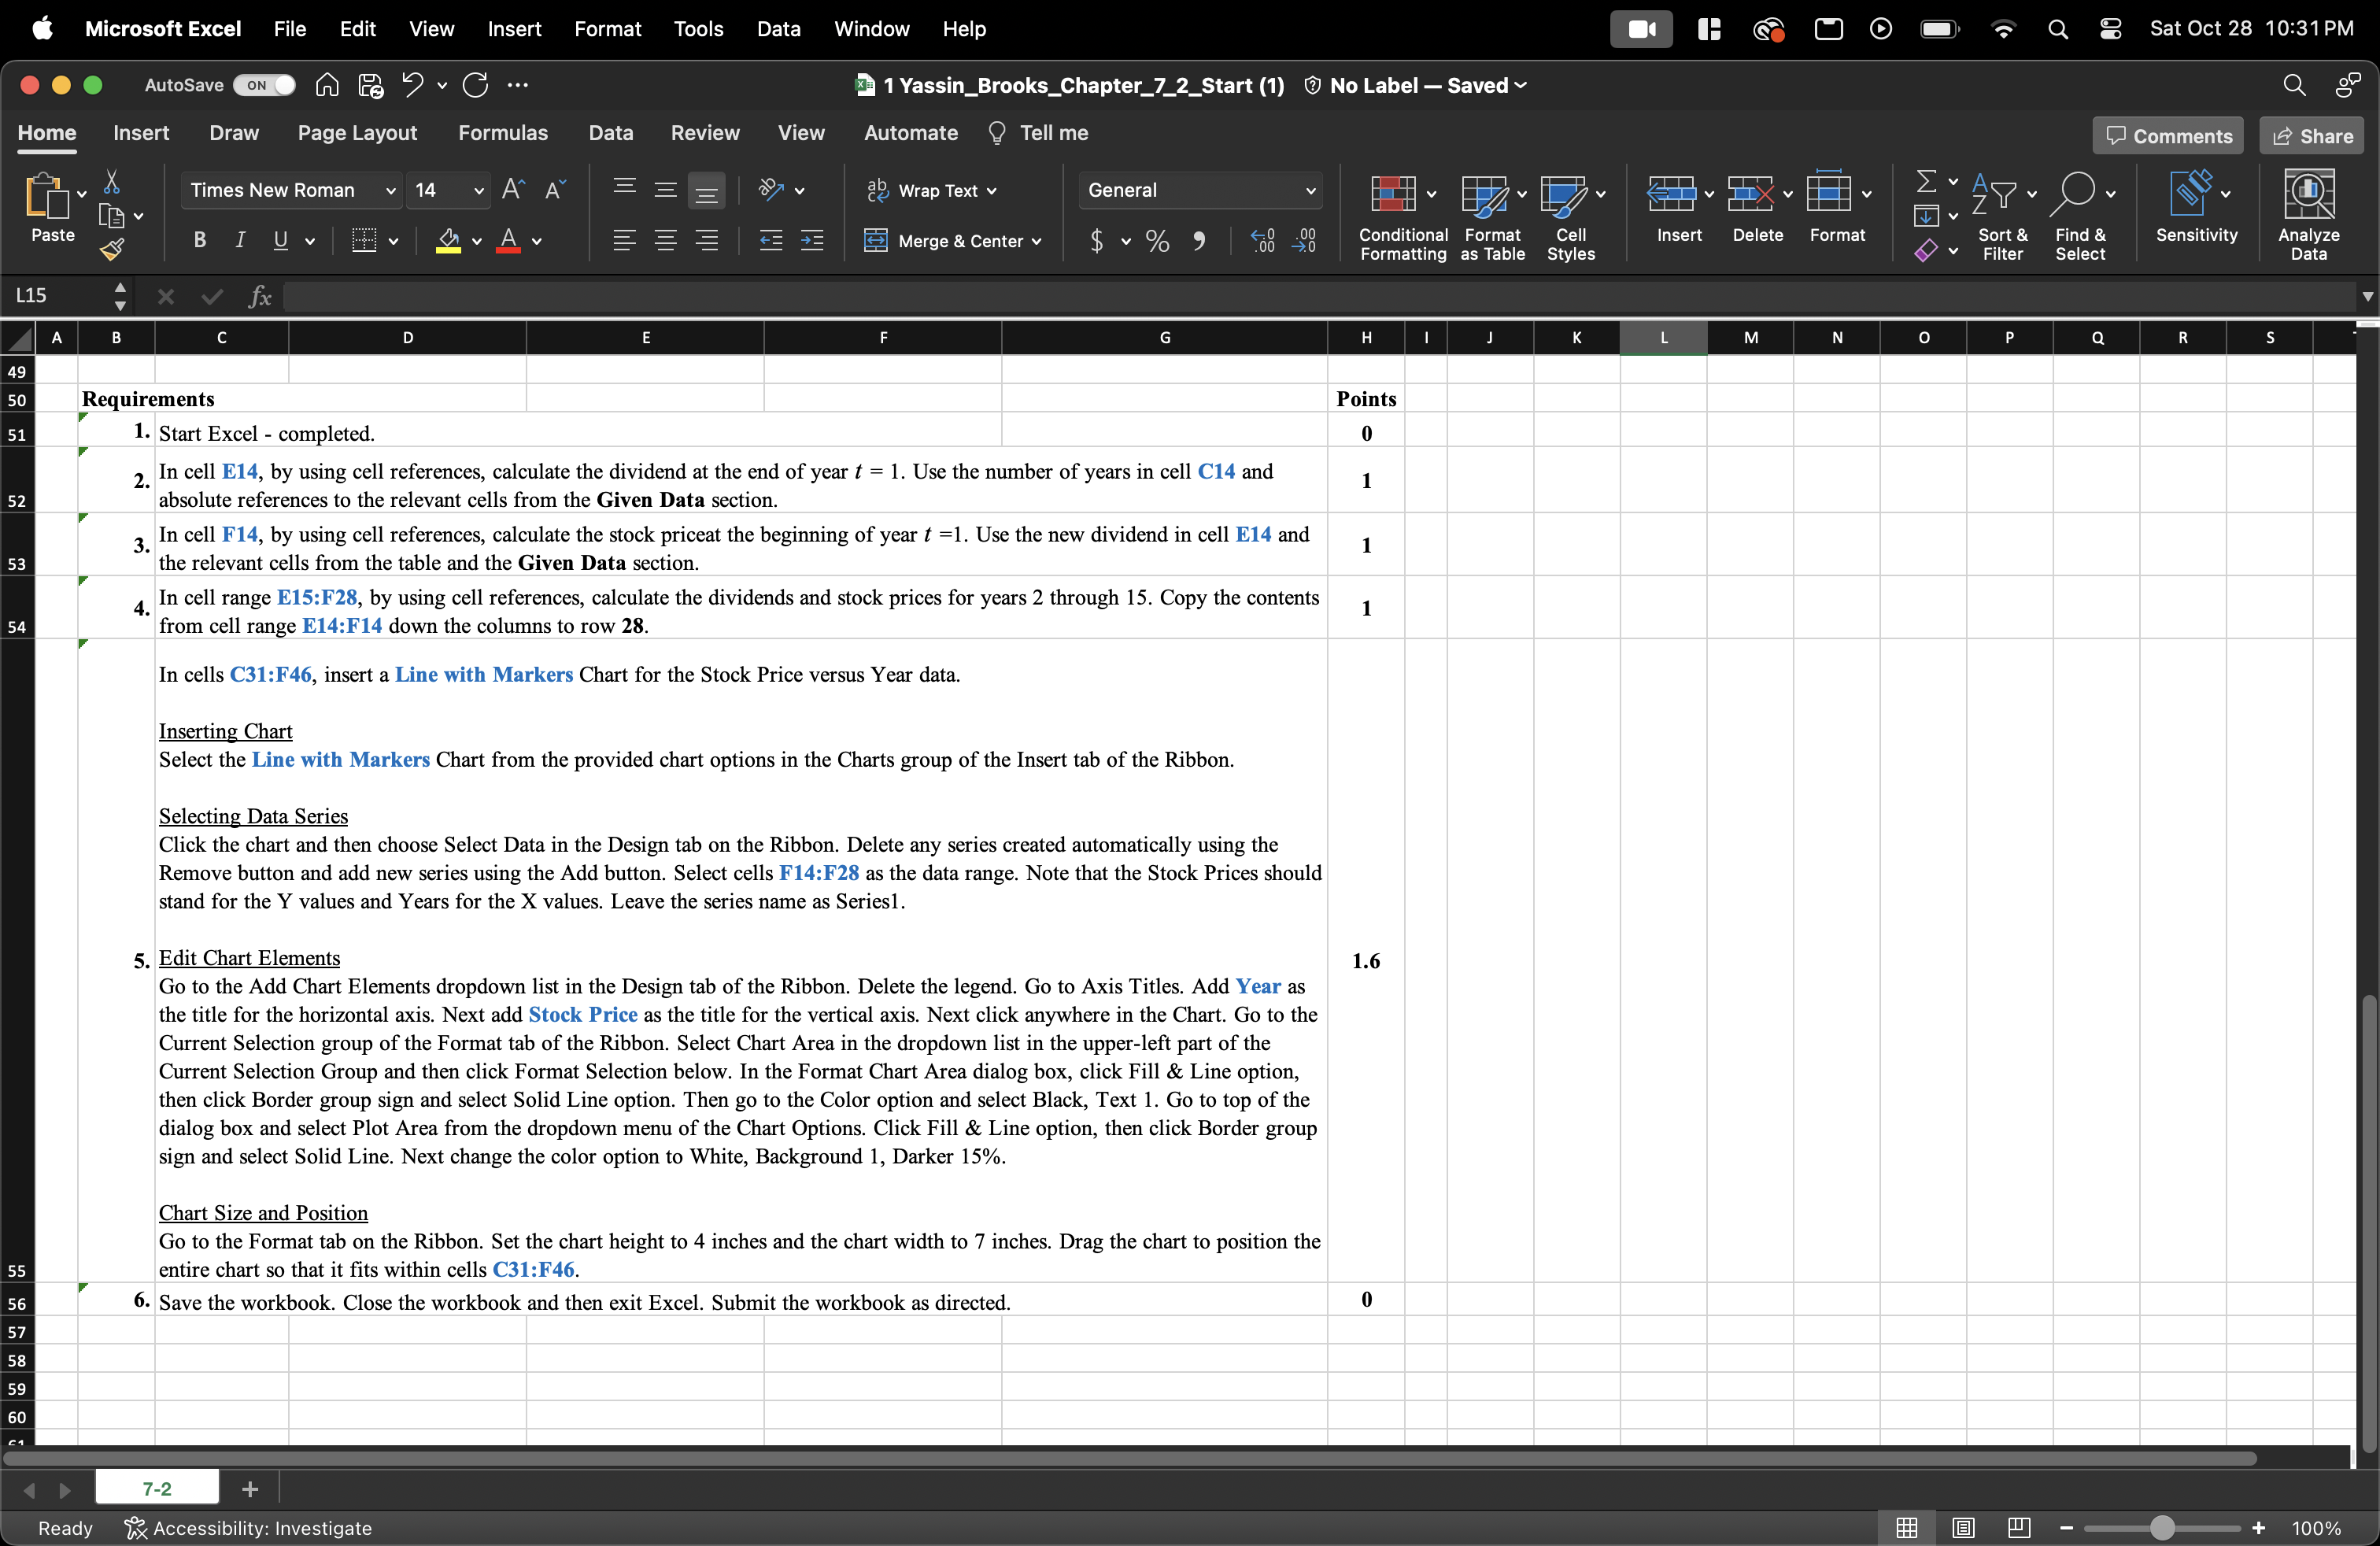Click the Find & Select magnifier icon
This screenshot has height=1546, width=2380.
(x=2074, y=194)
